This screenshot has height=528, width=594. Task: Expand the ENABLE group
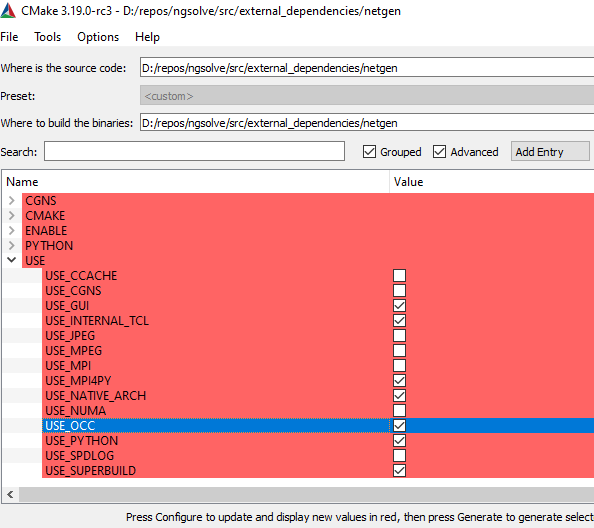[x=12, y=230]
